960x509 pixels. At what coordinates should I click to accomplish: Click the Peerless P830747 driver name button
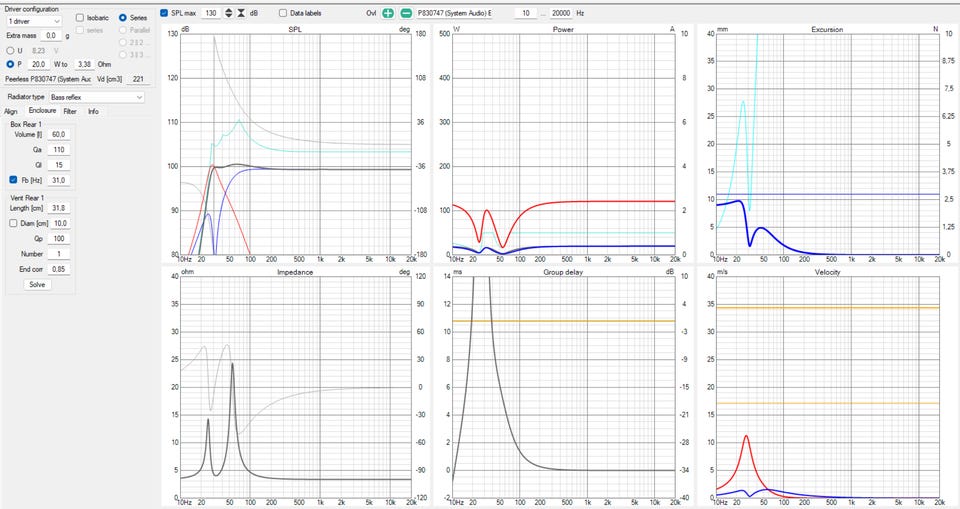(x=48, y=78)
